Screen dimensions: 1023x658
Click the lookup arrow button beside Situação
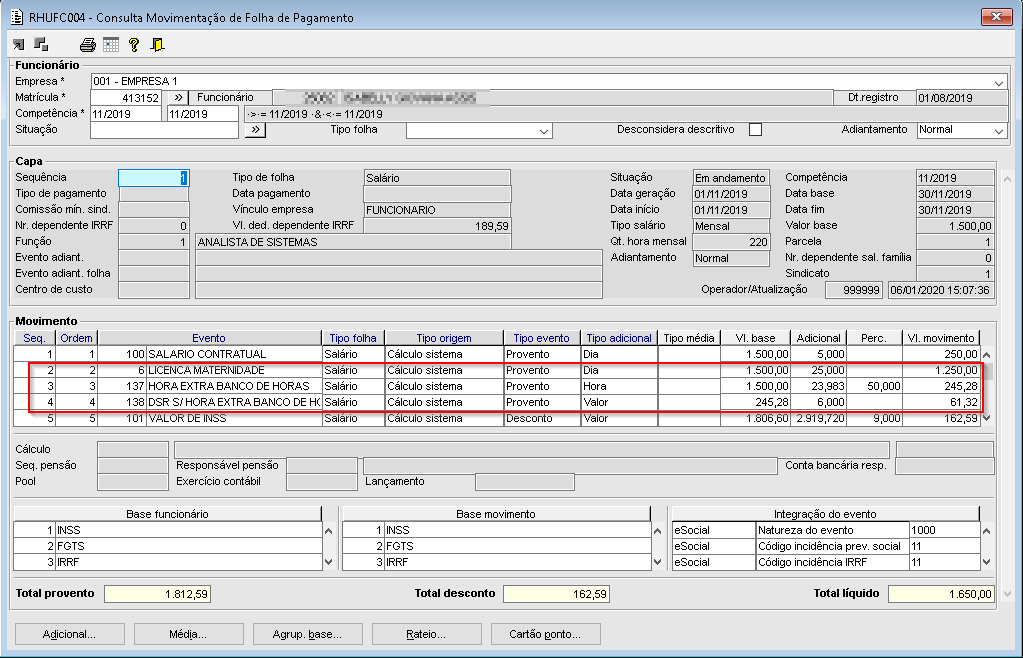click(254, 130)
